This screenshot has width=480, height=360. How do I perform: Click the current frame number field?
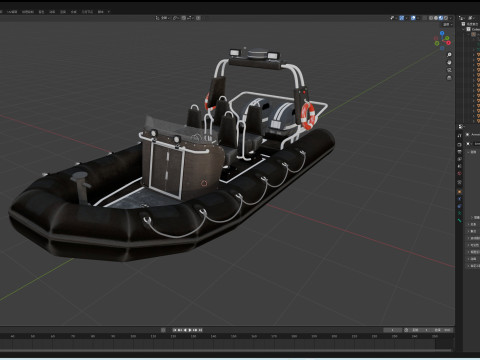392,330
